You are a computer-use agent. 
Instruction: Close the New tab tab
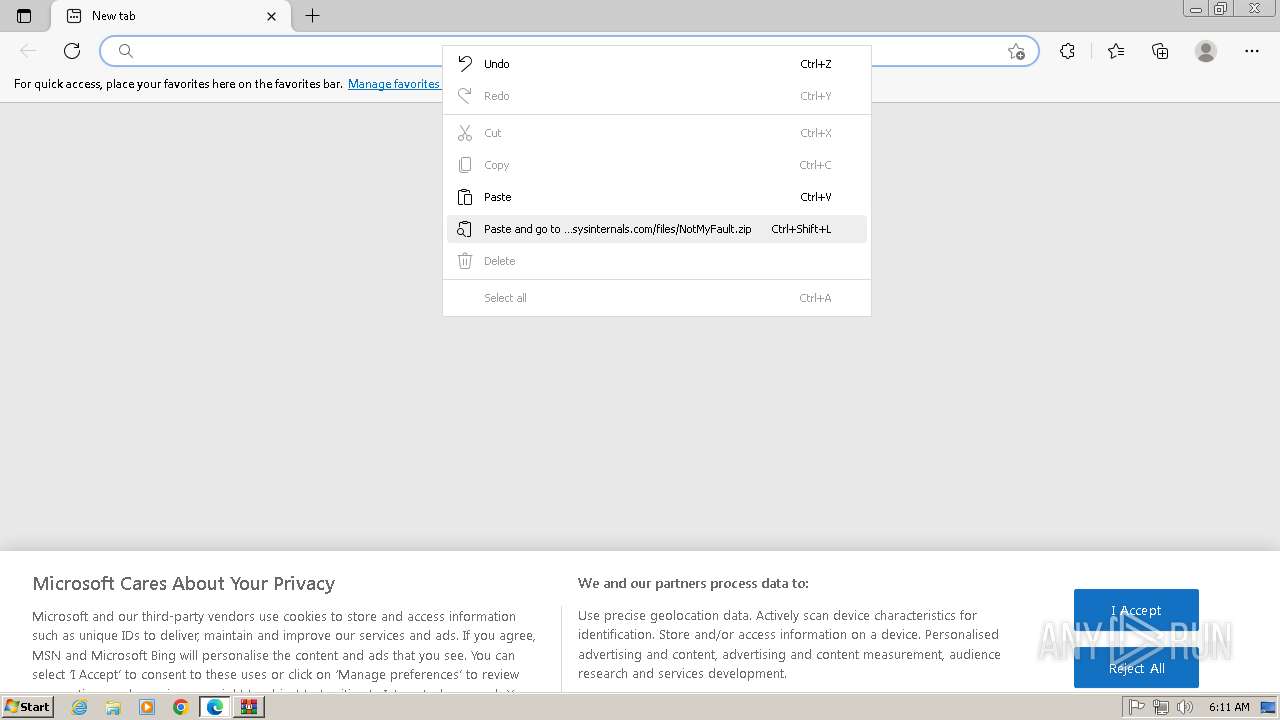click(272, 16)
